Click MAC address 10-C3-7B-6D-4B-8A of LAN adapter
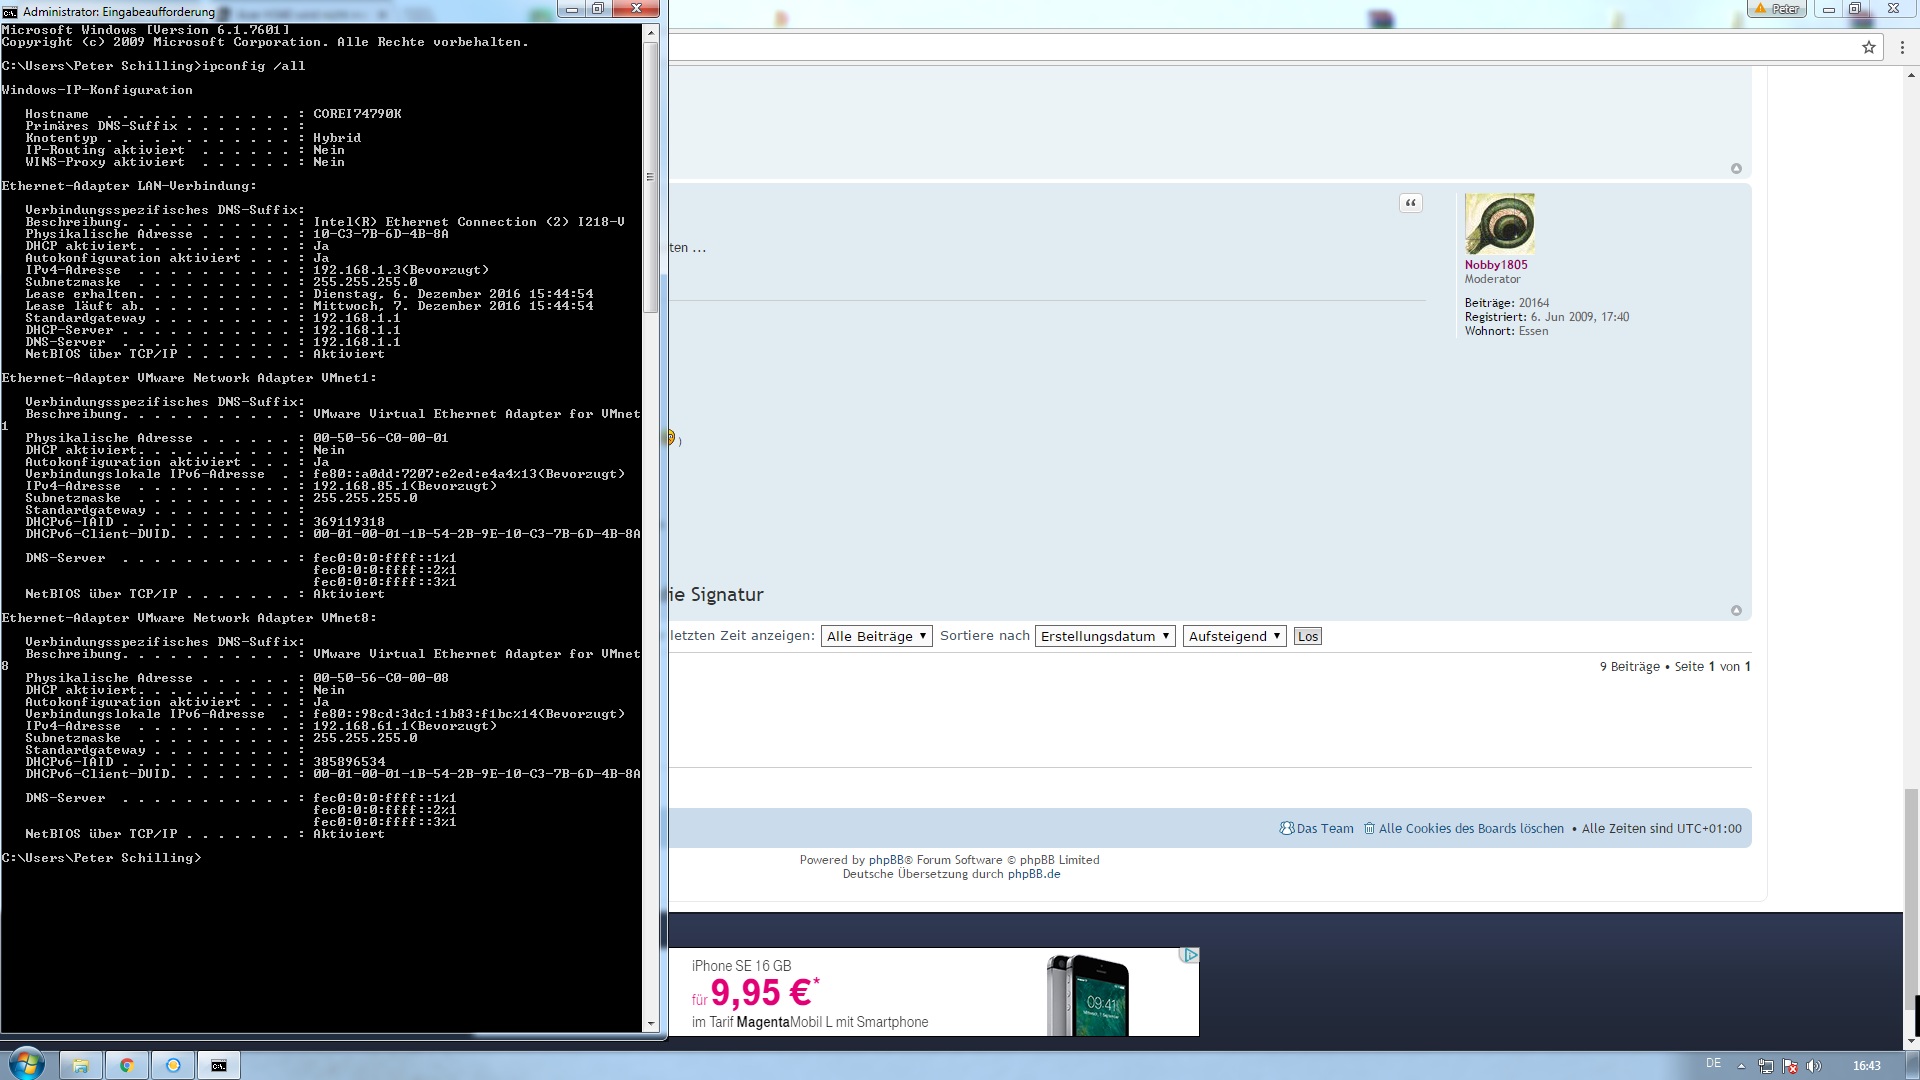 click(381, 234)
